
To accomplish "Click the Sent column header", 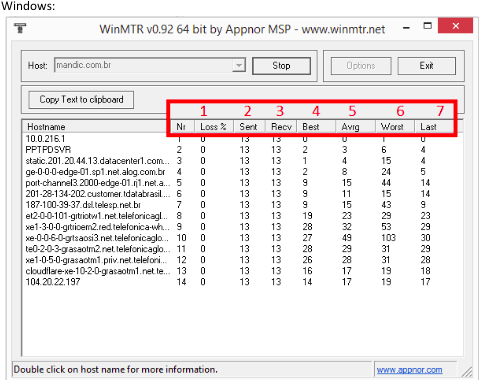I will [x=249, y=127].
